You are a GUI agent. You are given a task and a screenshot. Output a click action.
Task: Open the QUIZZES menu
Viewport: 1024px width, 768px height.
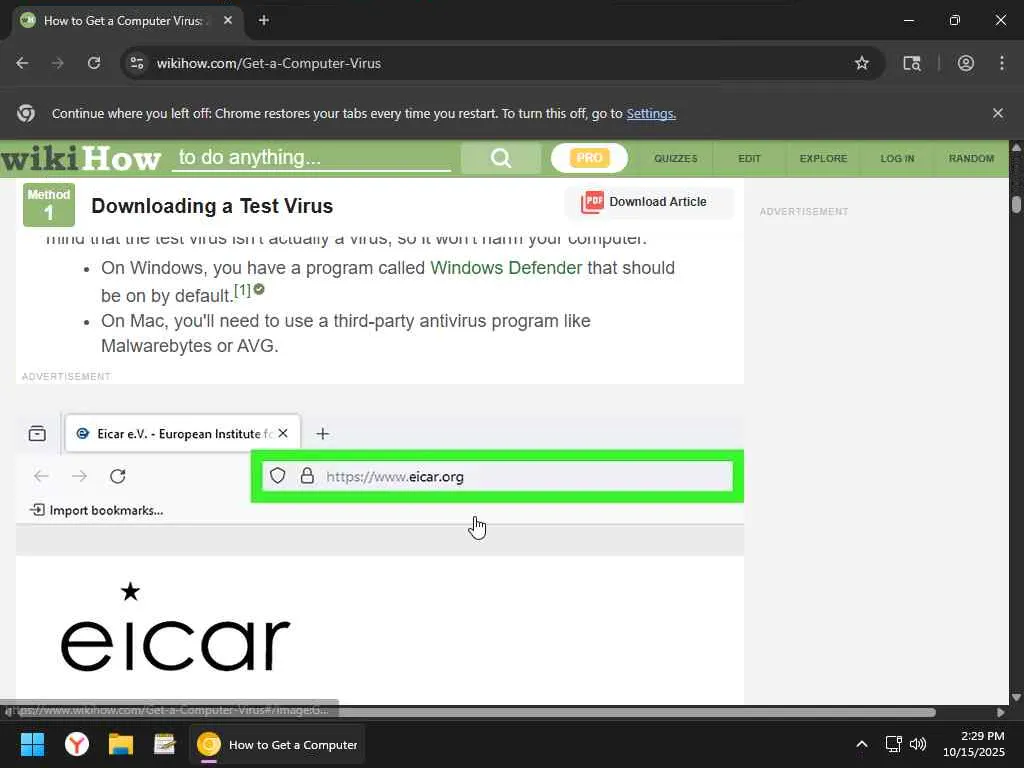676,159
